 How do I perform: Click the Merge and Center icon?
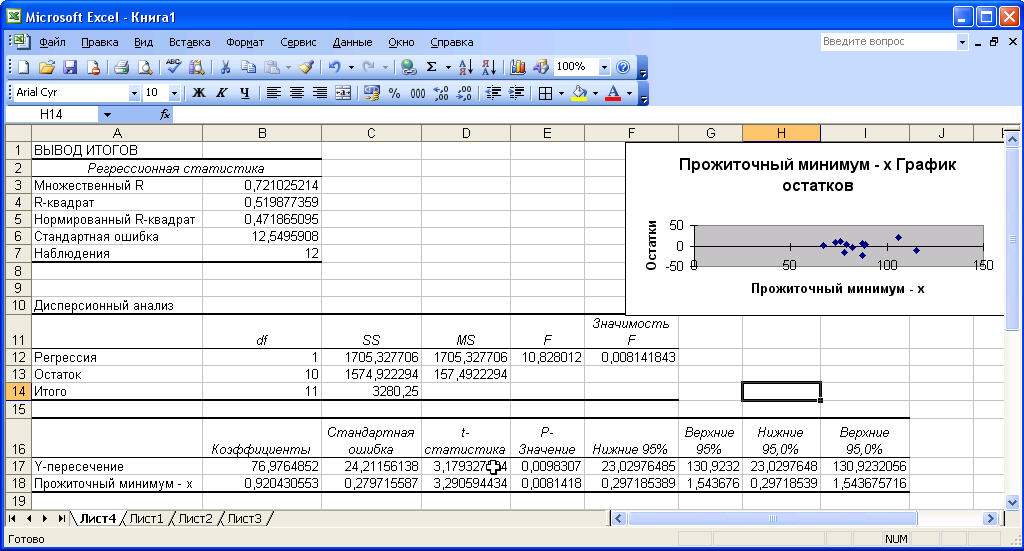point(343,93)
